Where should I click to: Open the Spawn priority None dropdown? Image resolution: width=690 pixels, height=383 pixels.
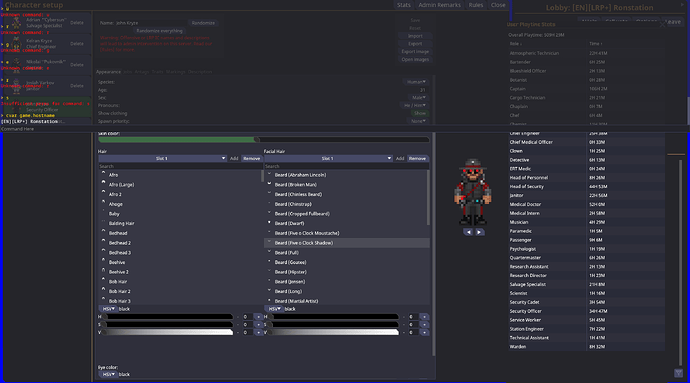coord(418,121)
